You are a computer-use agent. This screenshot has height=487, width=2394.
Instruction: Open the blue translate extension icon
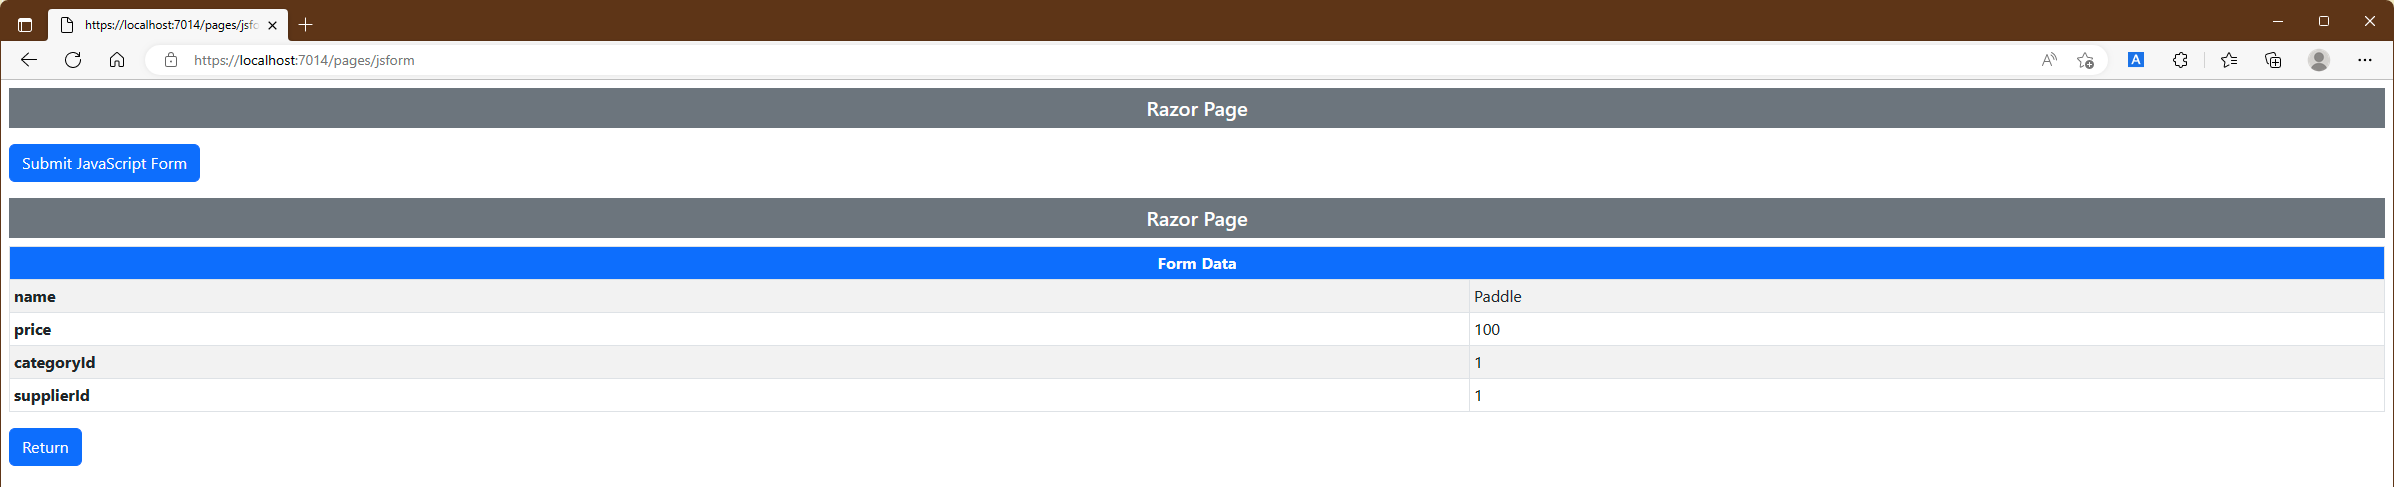[x=2136, y=60]
